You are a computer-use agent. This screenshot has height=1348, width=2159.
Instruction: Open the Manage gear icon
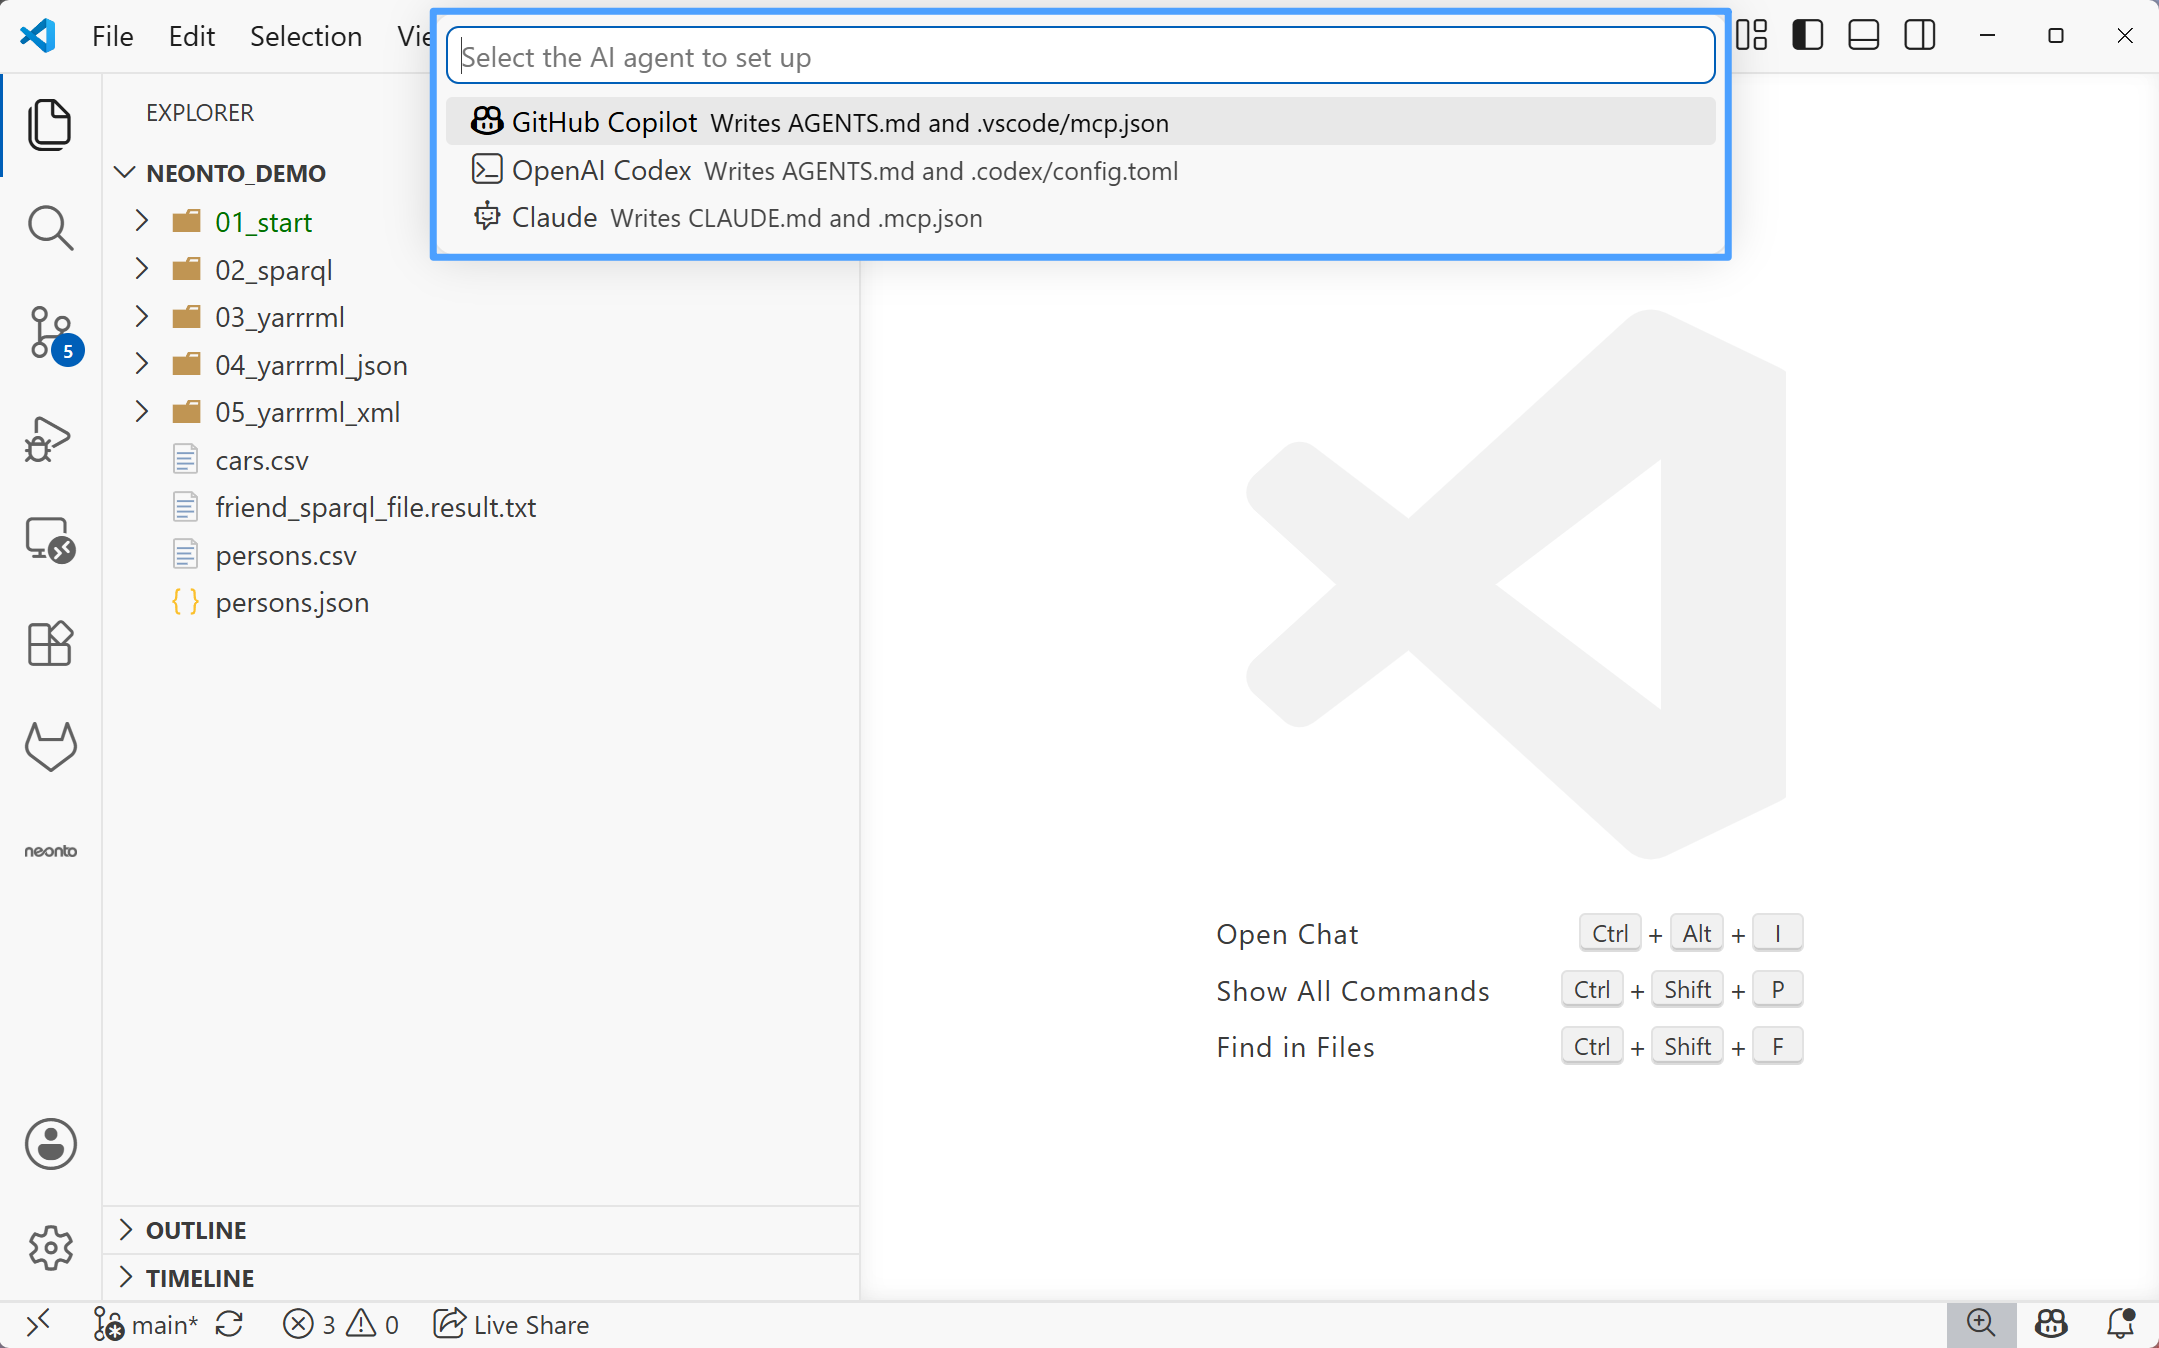point(50,1248)
